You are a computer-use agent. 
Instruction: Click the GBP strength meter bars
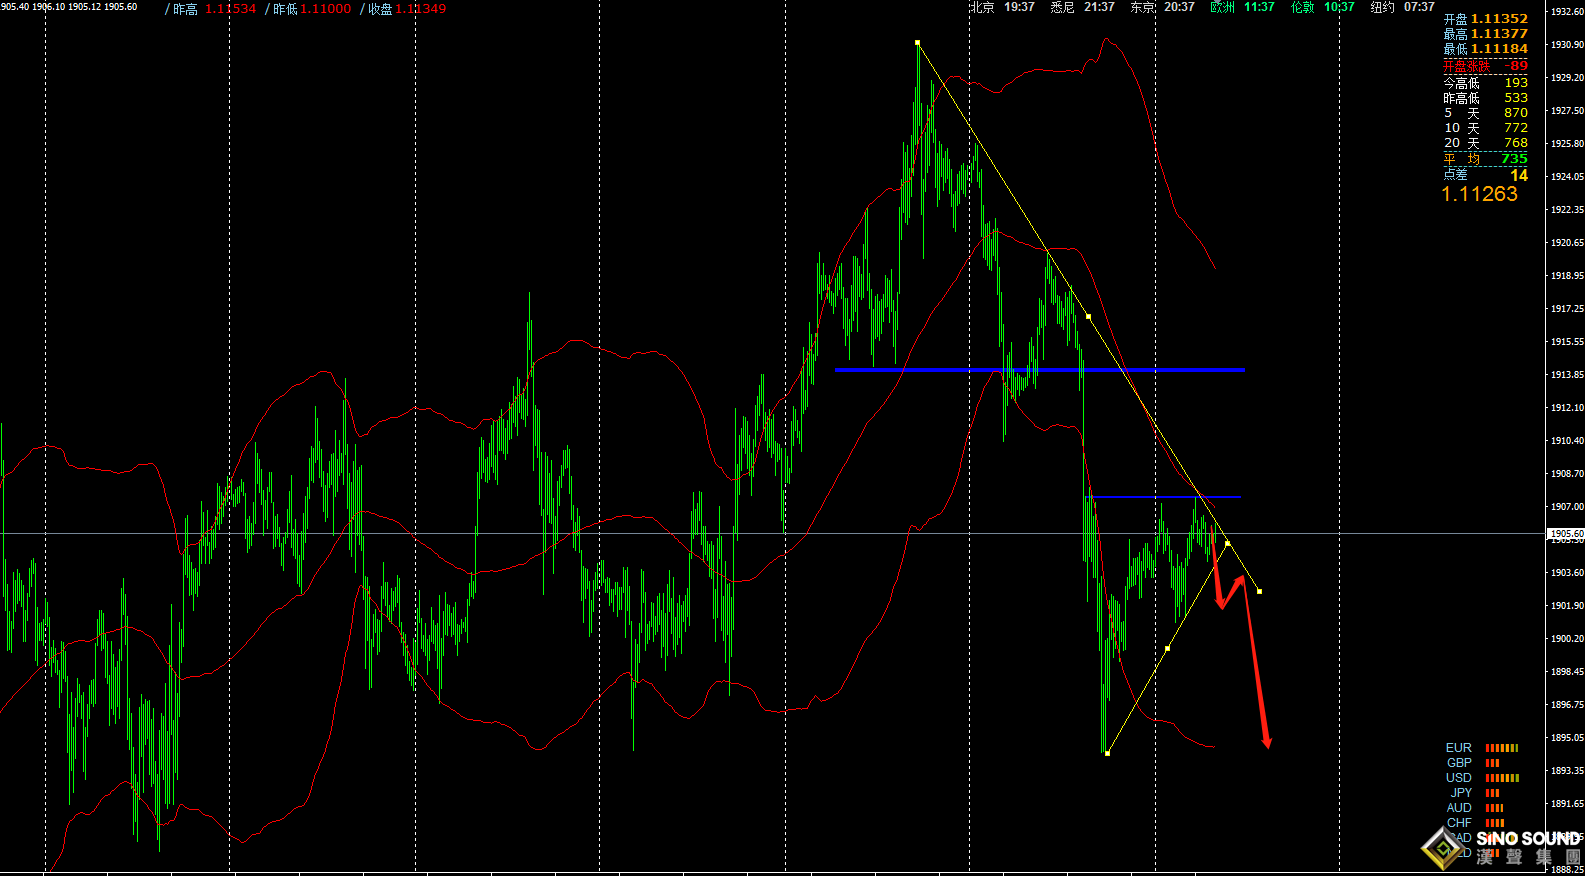1492,763
